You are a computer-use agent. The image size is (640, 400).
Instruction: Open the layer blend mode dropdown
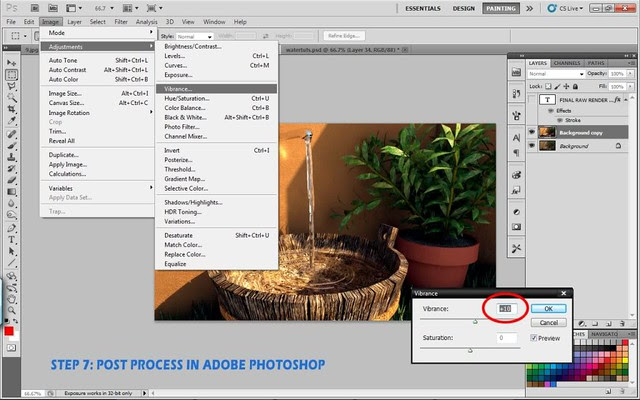pos(556,74)
